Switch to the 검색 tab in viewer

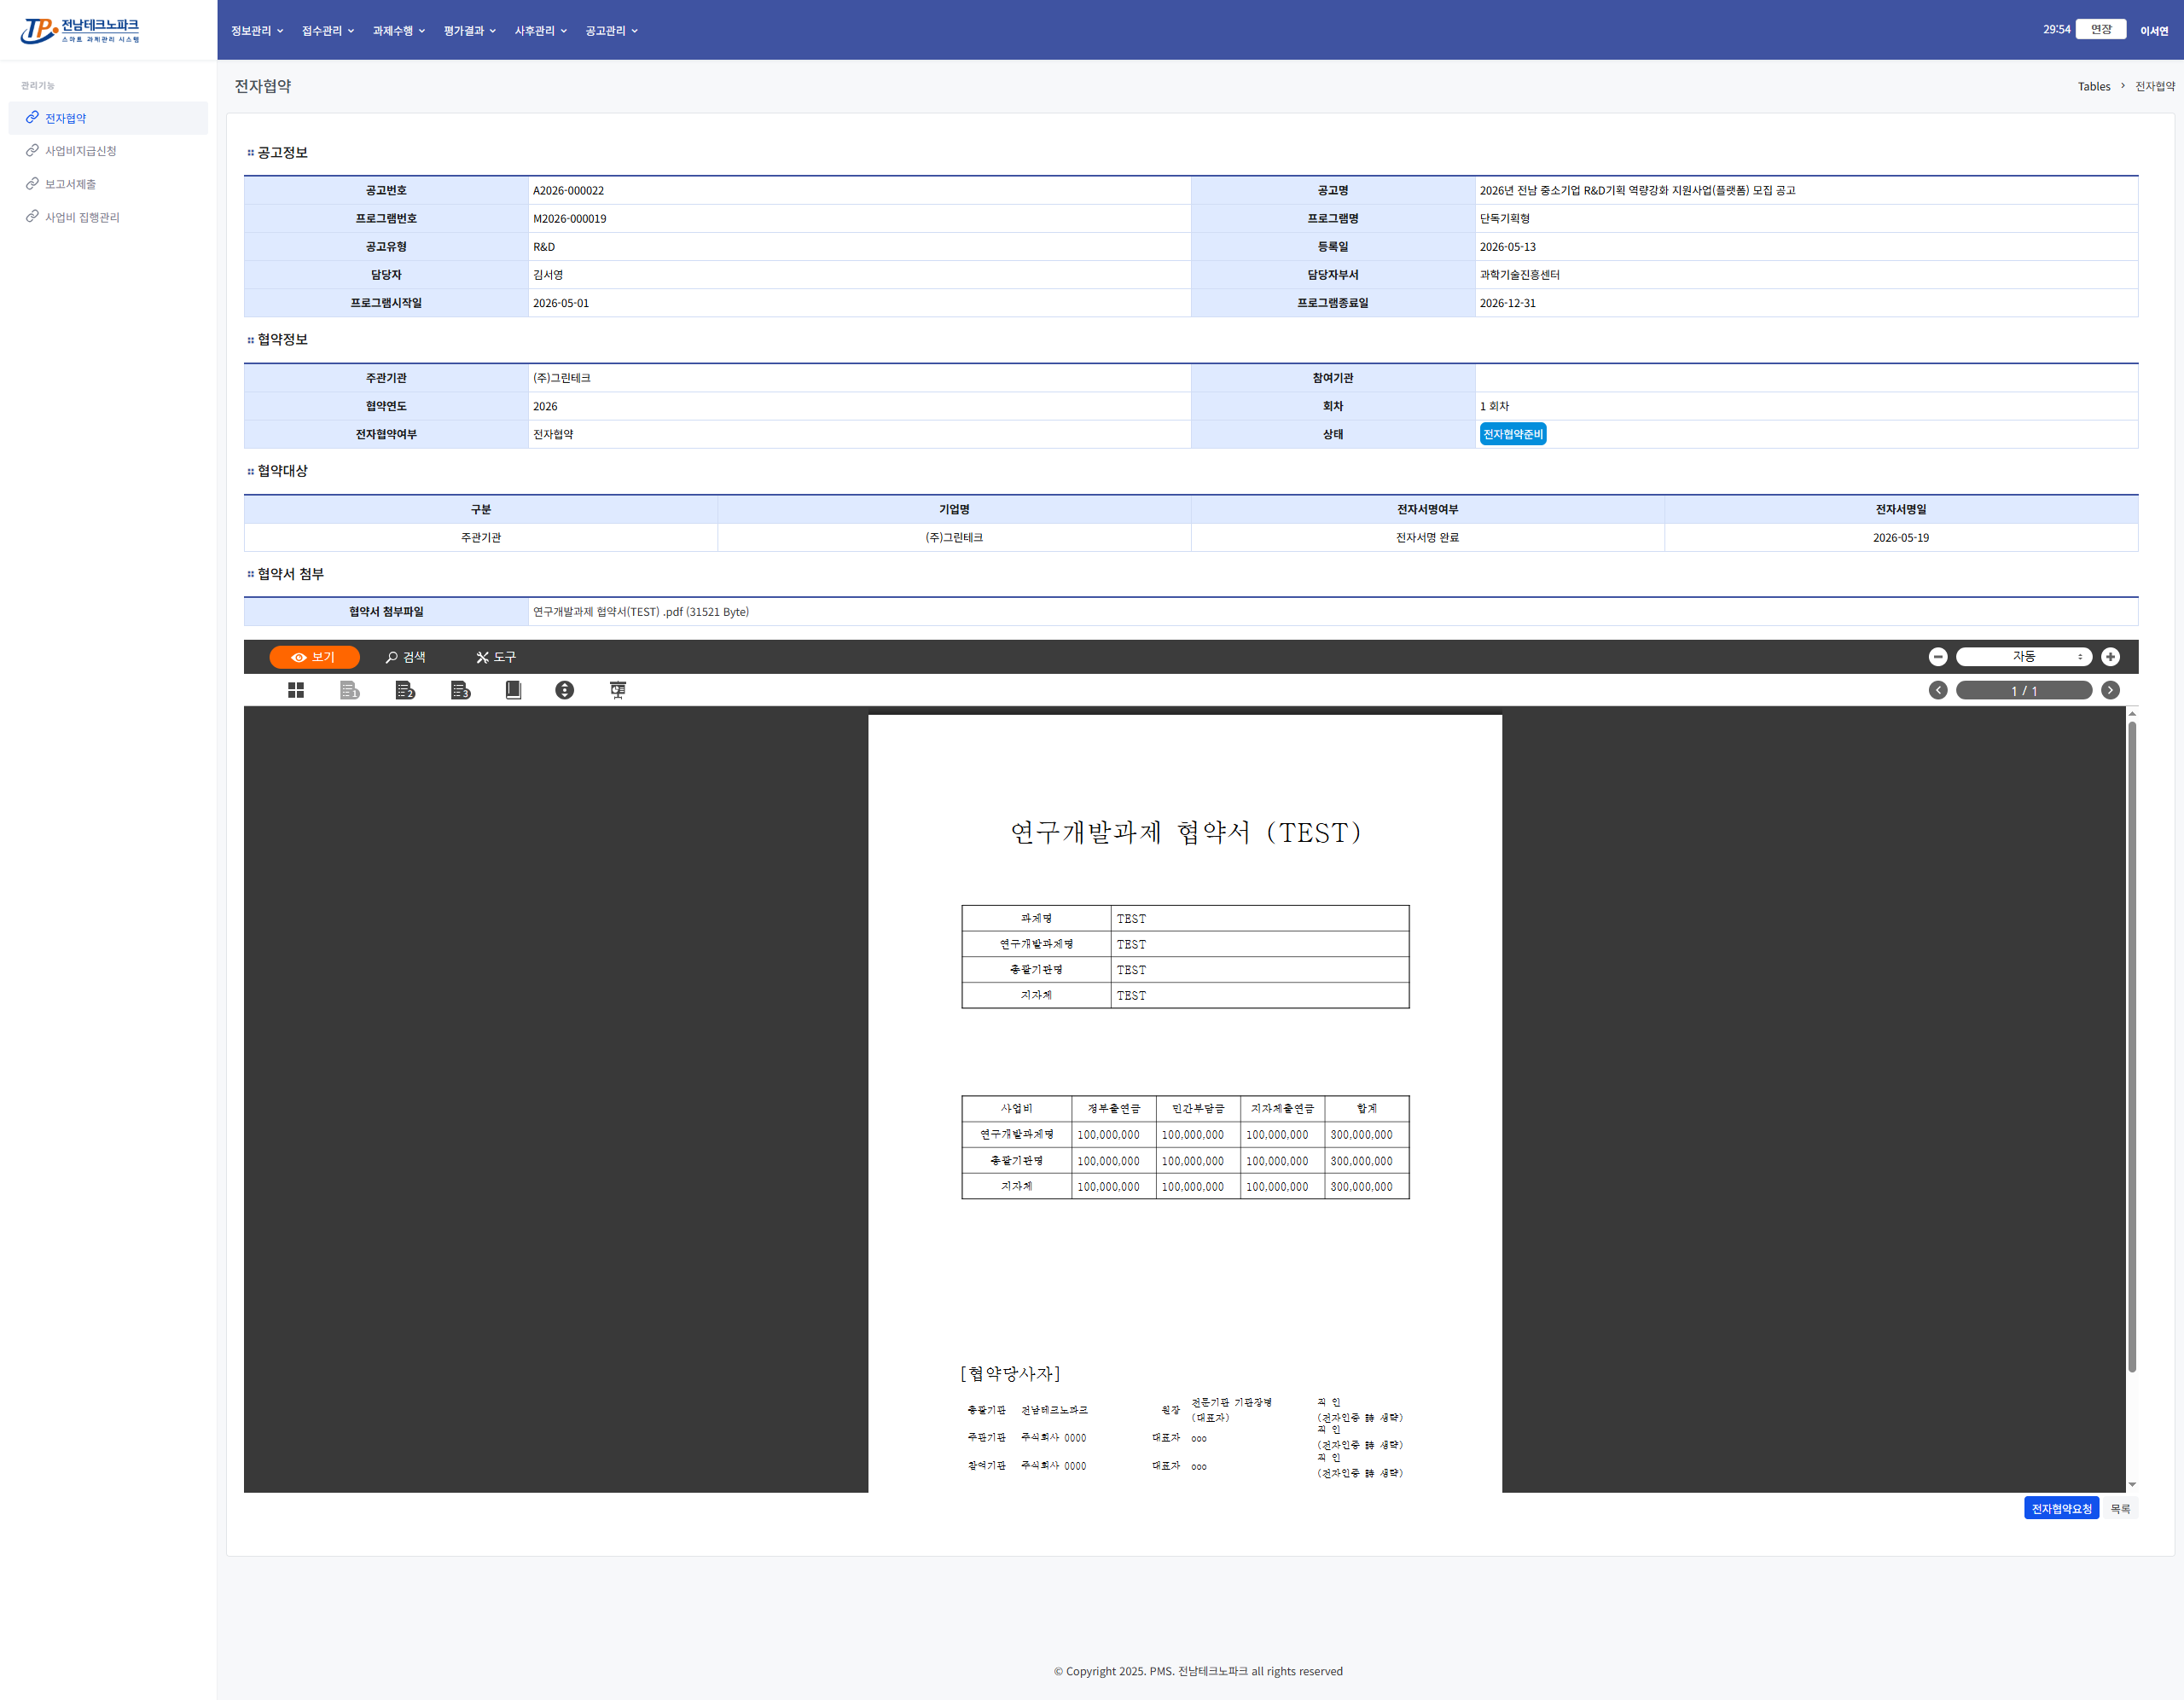(405, 657)
